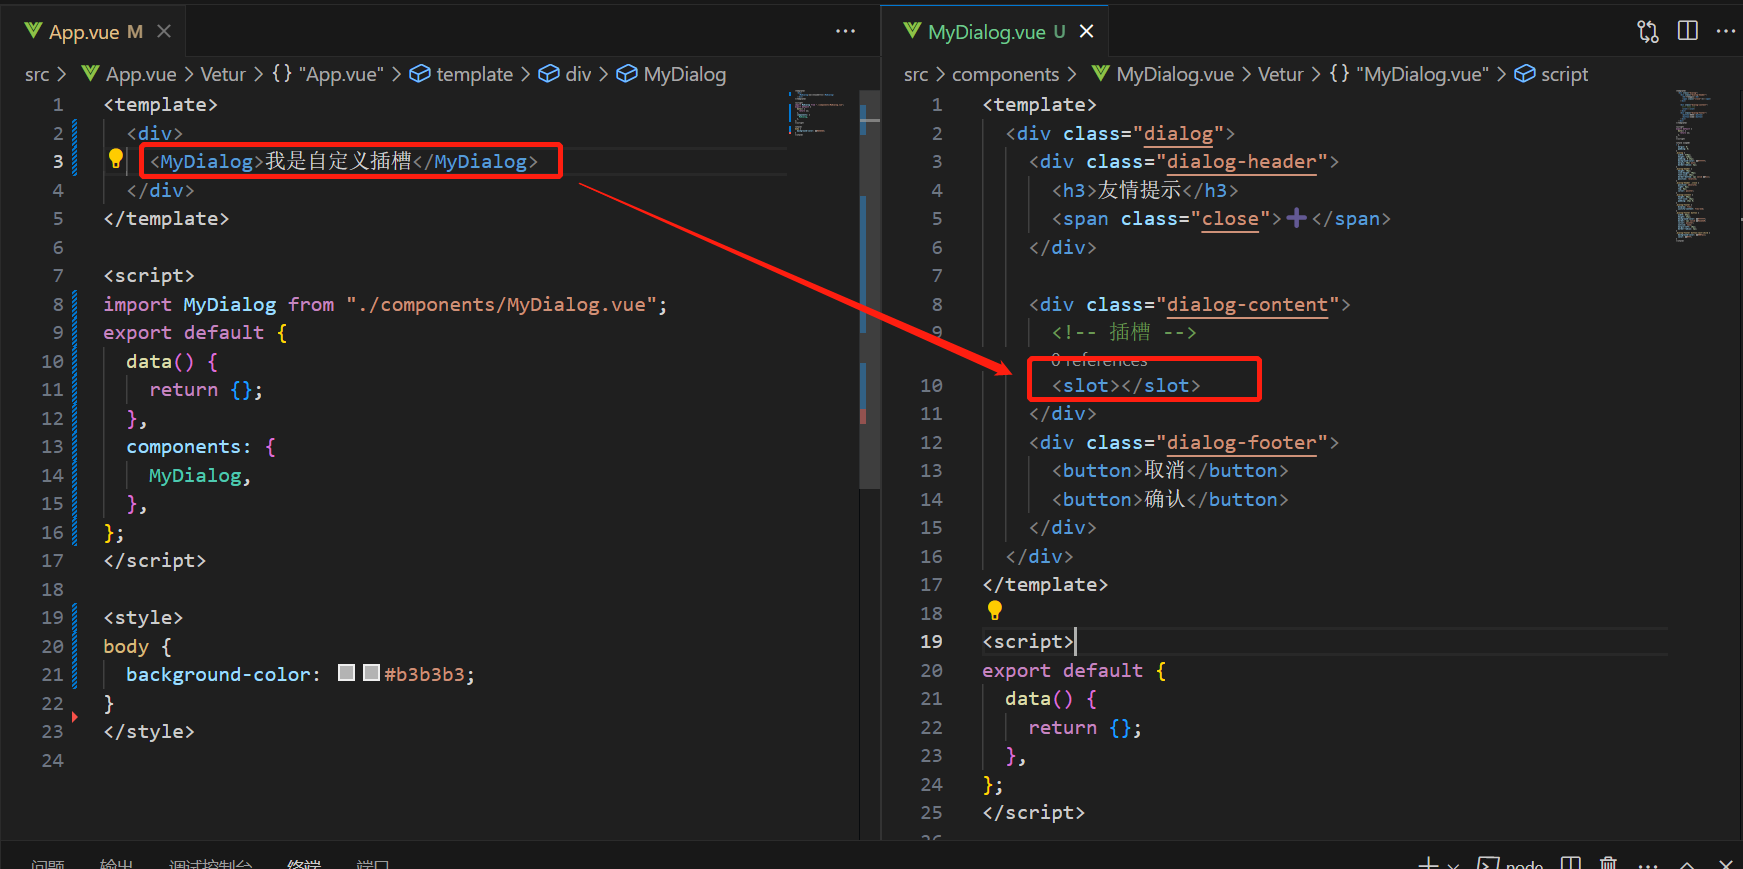
Task: Click the <!-- 插槽 --> comment
Action: point(1124,332)
